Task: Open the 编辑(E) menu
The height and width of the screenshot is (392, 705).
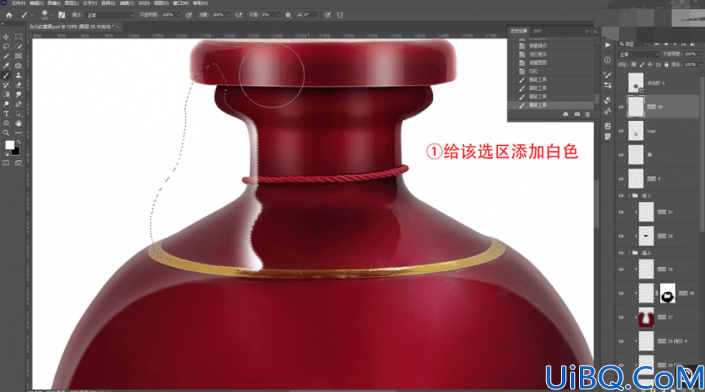Action: point(36,3)
